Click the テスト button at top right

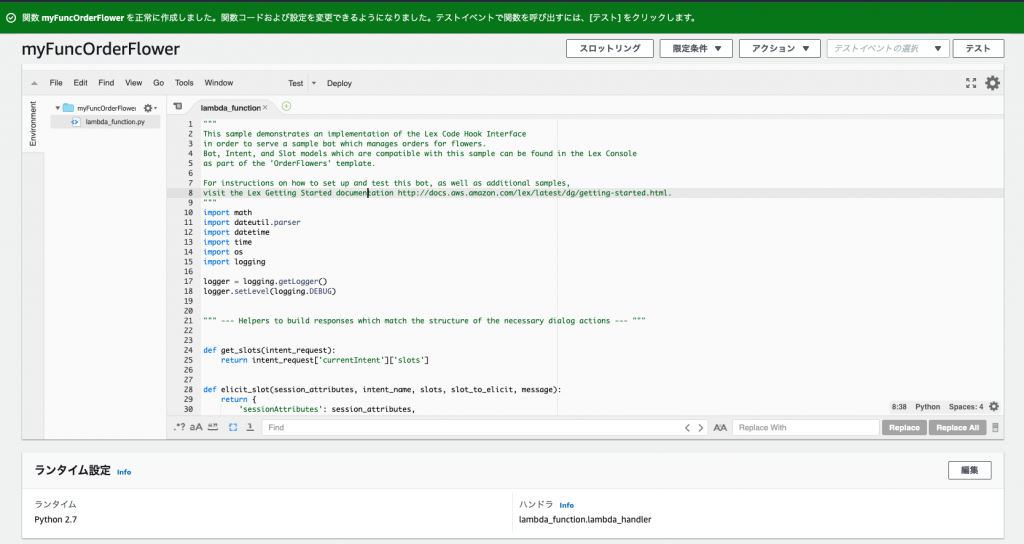[x=978, y=48]
